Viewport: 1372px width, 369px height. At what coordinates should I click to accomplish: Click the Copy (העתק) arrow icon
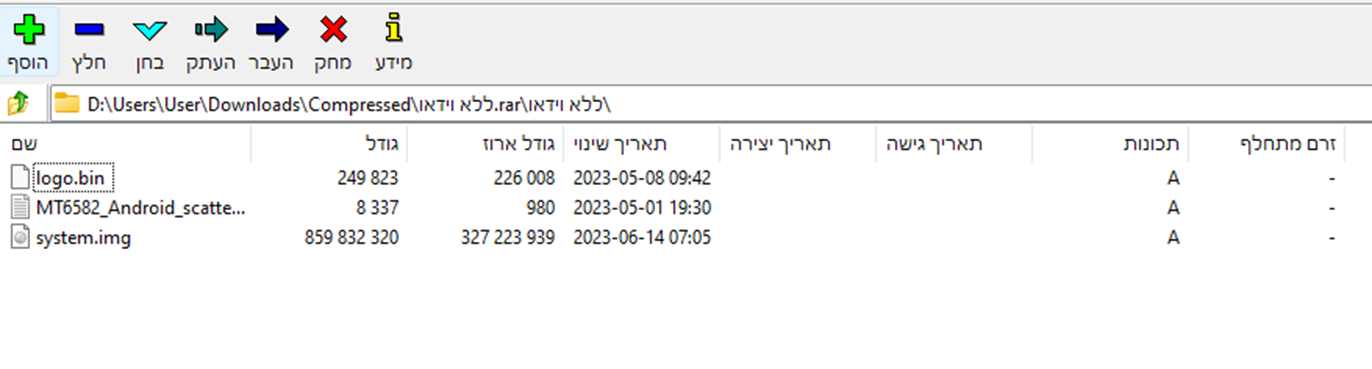pyautogui.click(x=211, y=29)
